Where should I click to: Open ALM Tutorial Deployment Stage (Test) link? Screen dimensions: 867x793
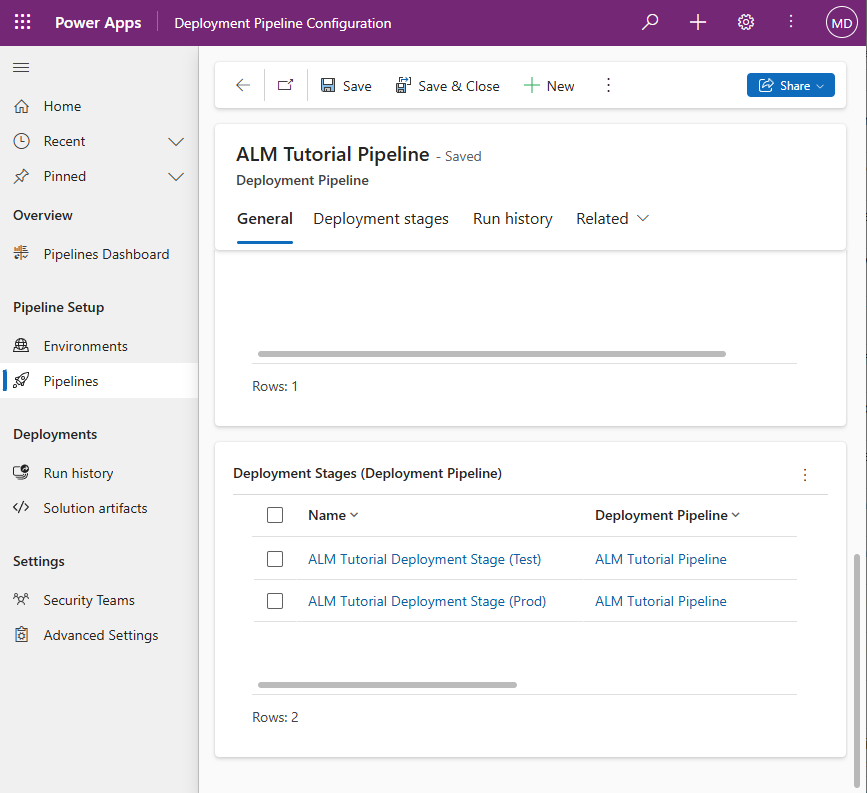point(425,559)
